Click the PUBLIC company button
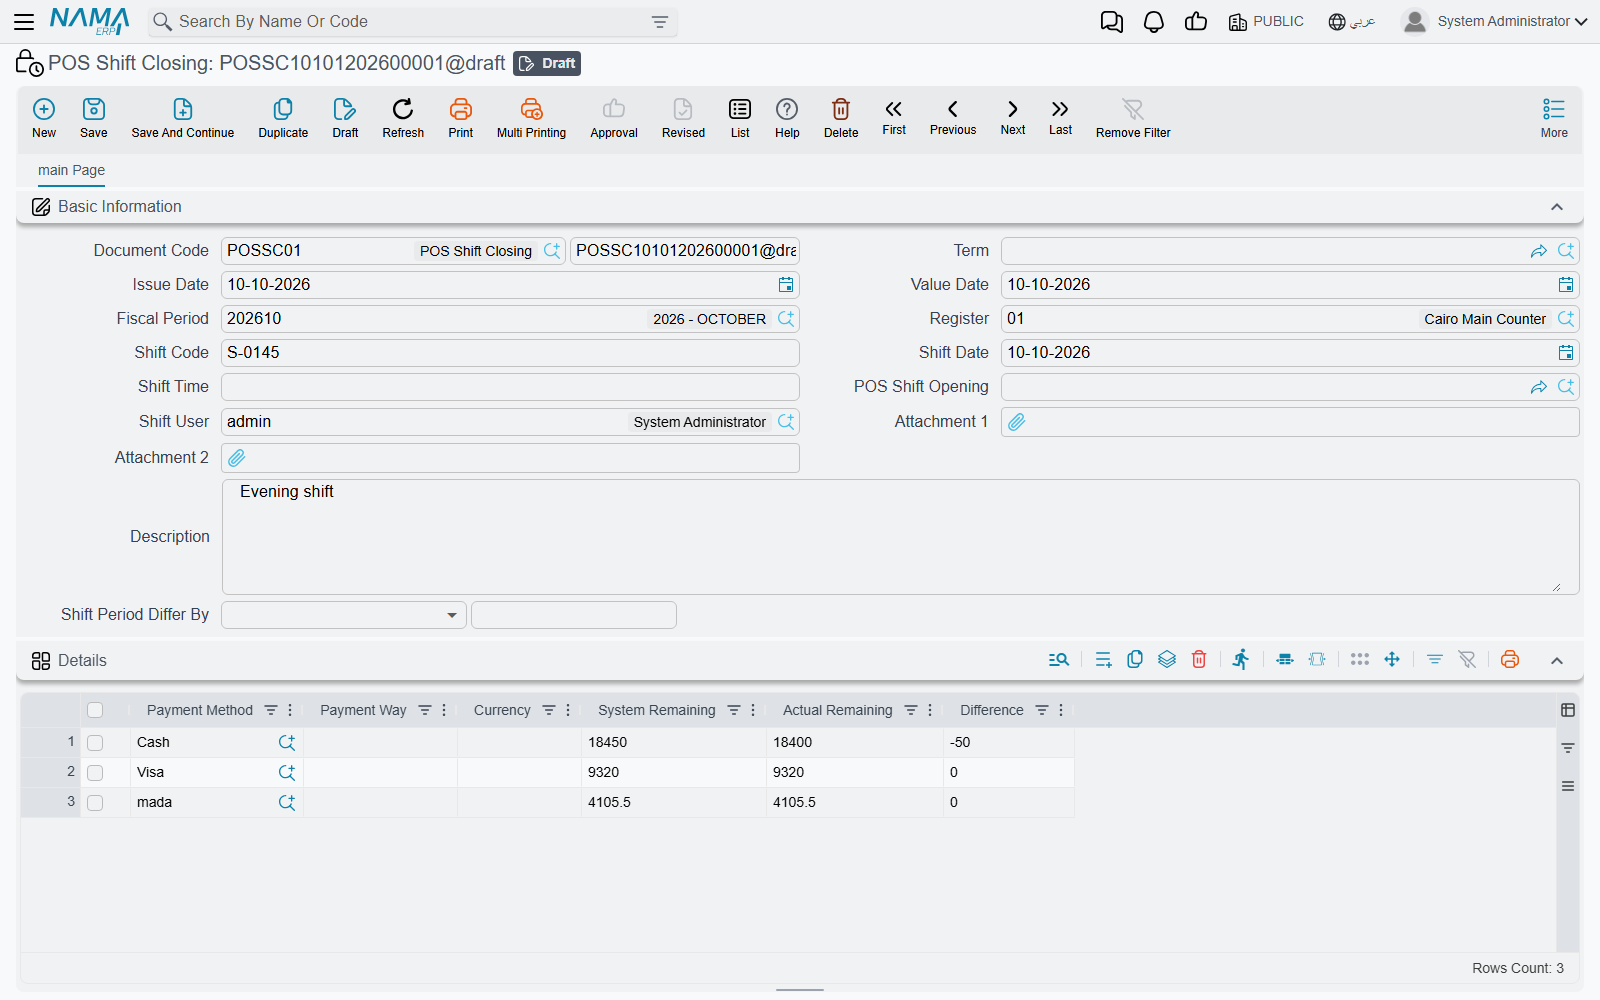The height and width of the screenshot is (1000, 1600). [1266, 21]
